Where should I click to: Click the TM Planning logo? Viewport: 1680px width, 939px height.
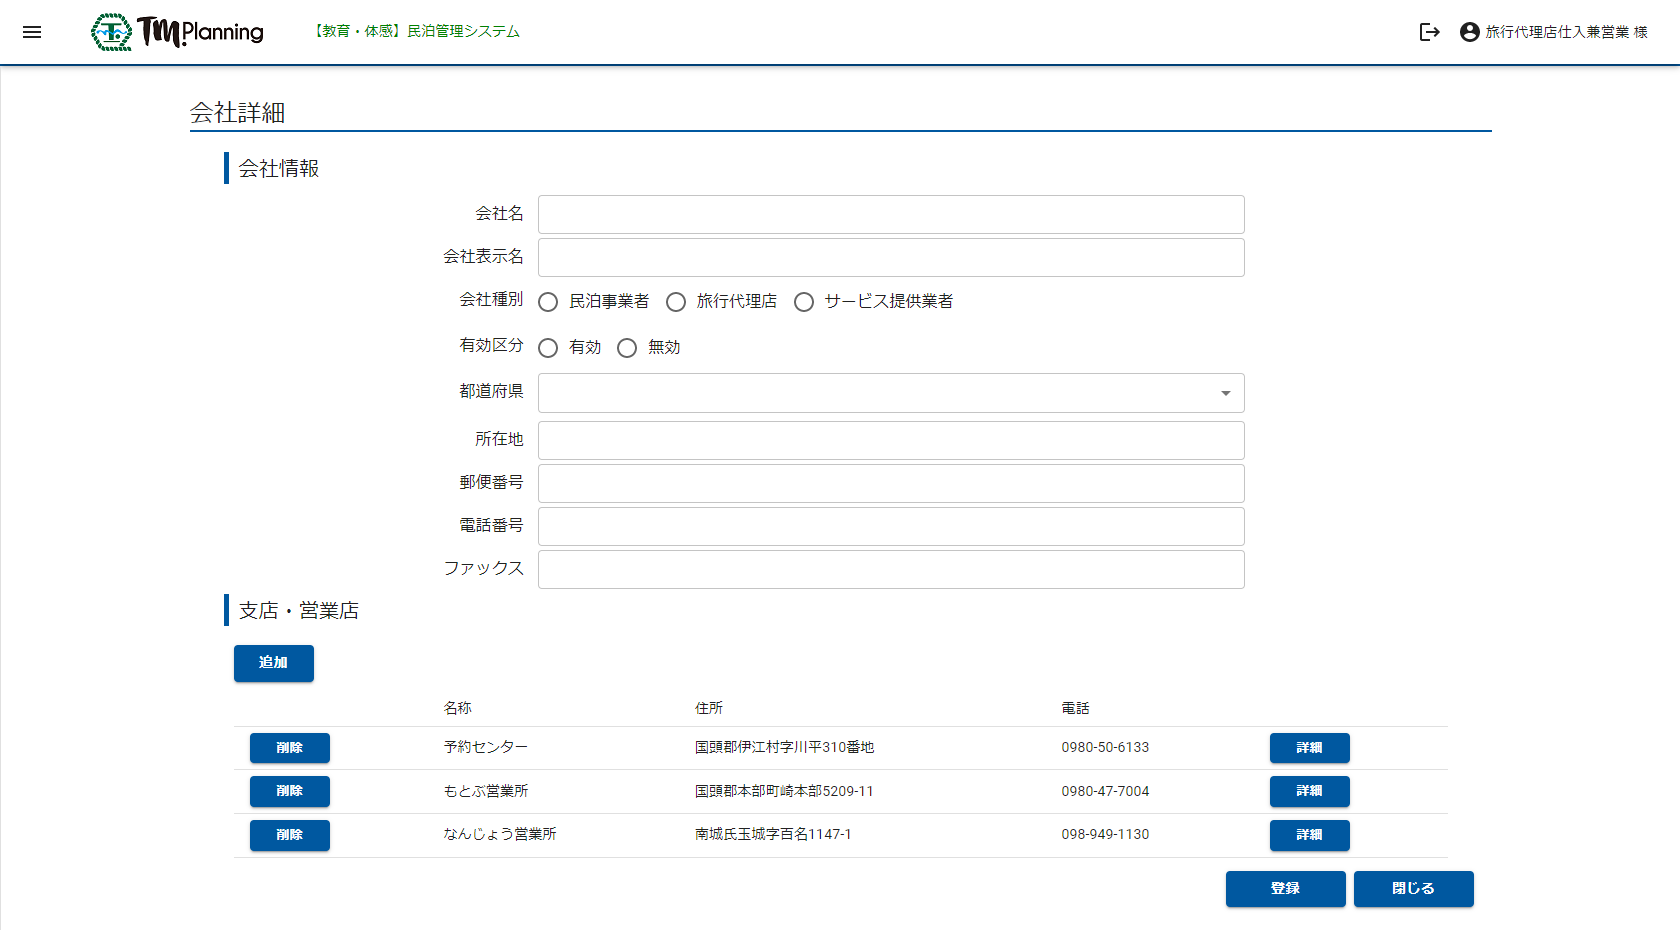pos(178,32)
